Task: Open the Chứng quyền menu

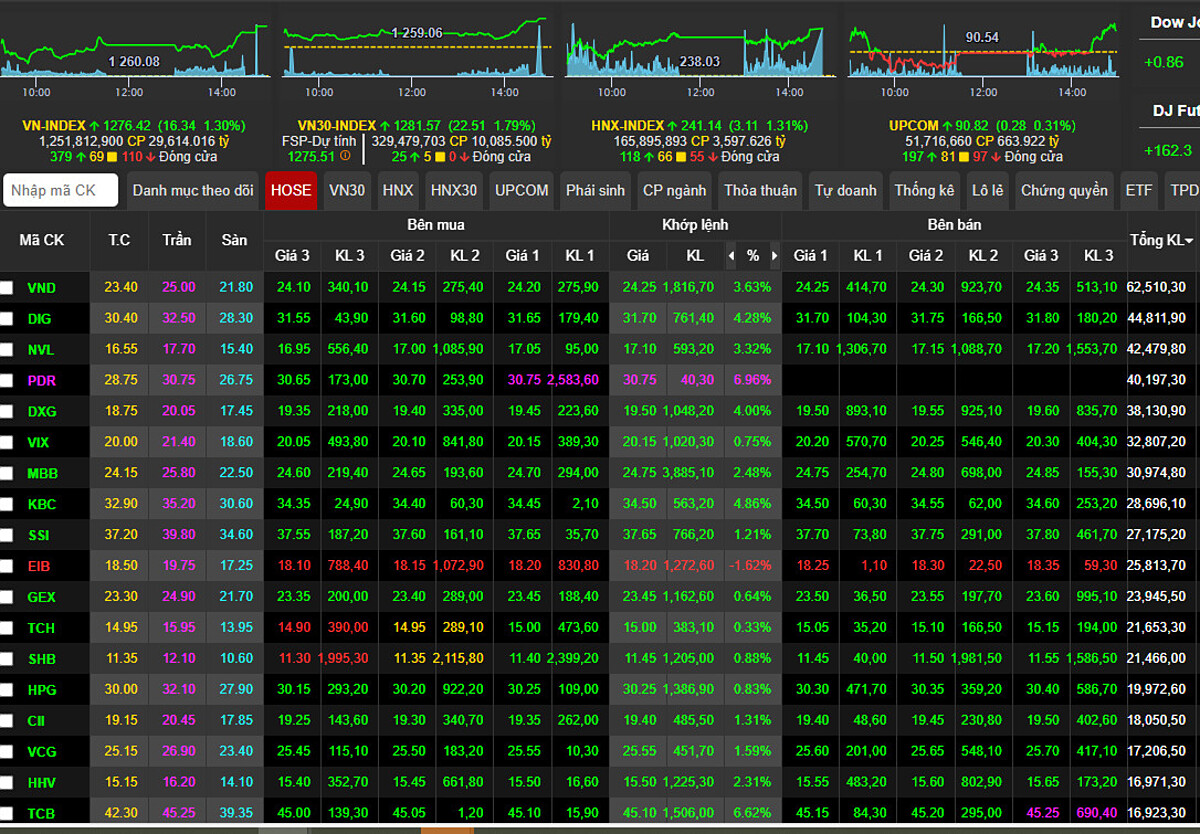Action: pyautogui.click(x=1064, y=190)
